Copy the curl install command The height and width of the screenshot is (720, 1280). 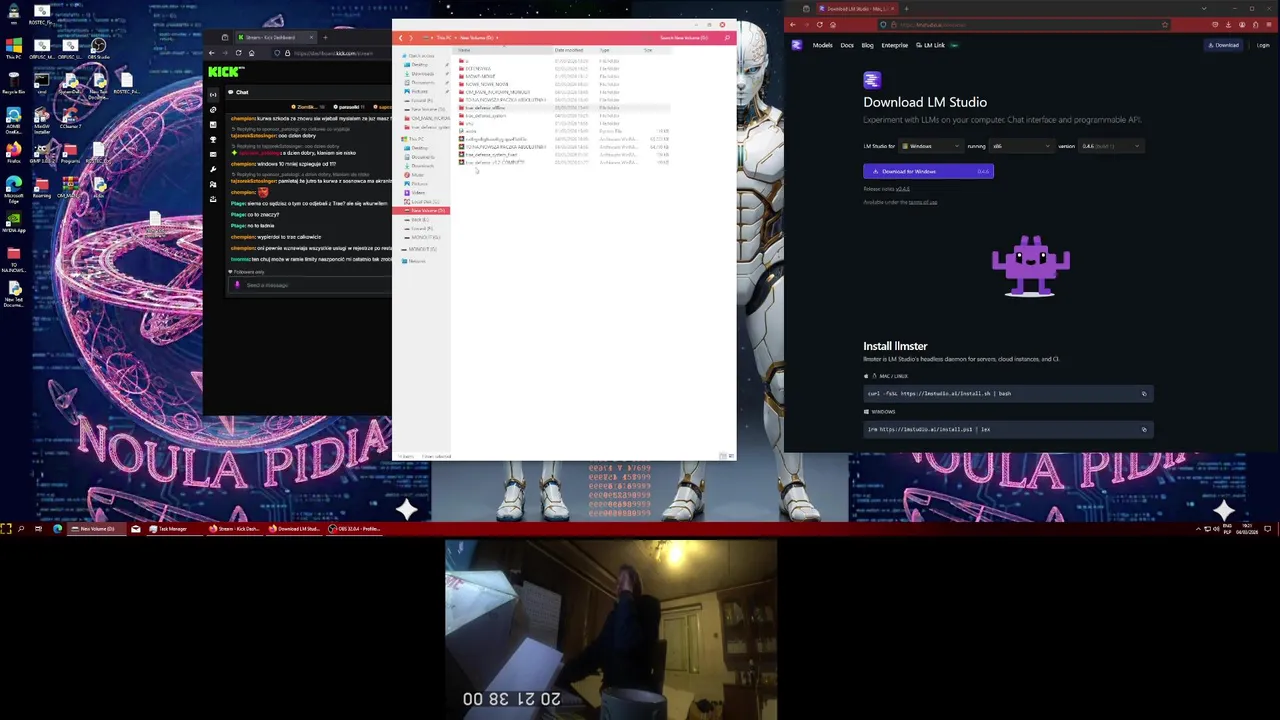[1144, 394]
